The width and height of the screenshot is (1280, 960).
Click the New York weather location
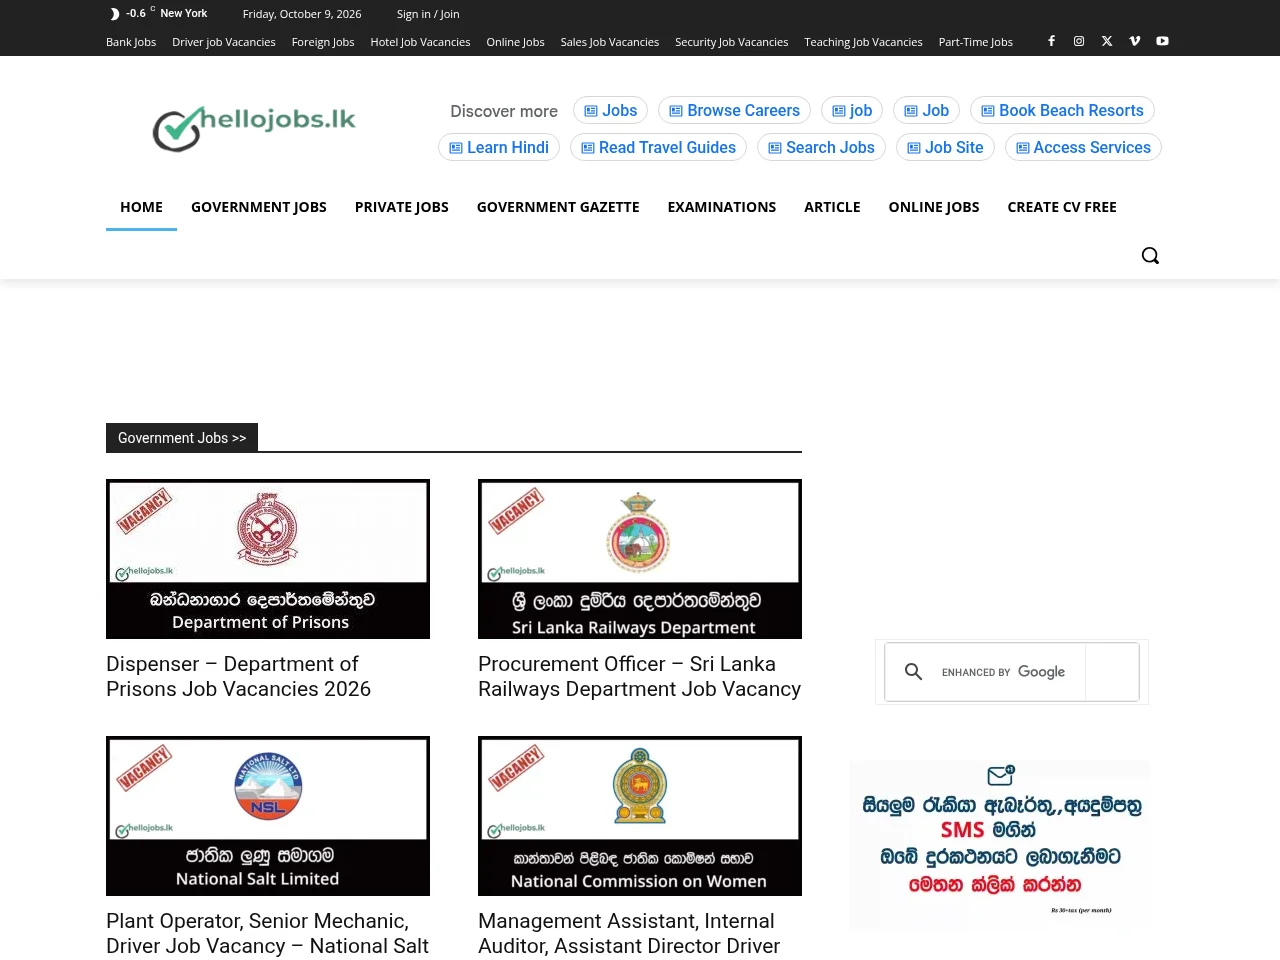(184, 14)
